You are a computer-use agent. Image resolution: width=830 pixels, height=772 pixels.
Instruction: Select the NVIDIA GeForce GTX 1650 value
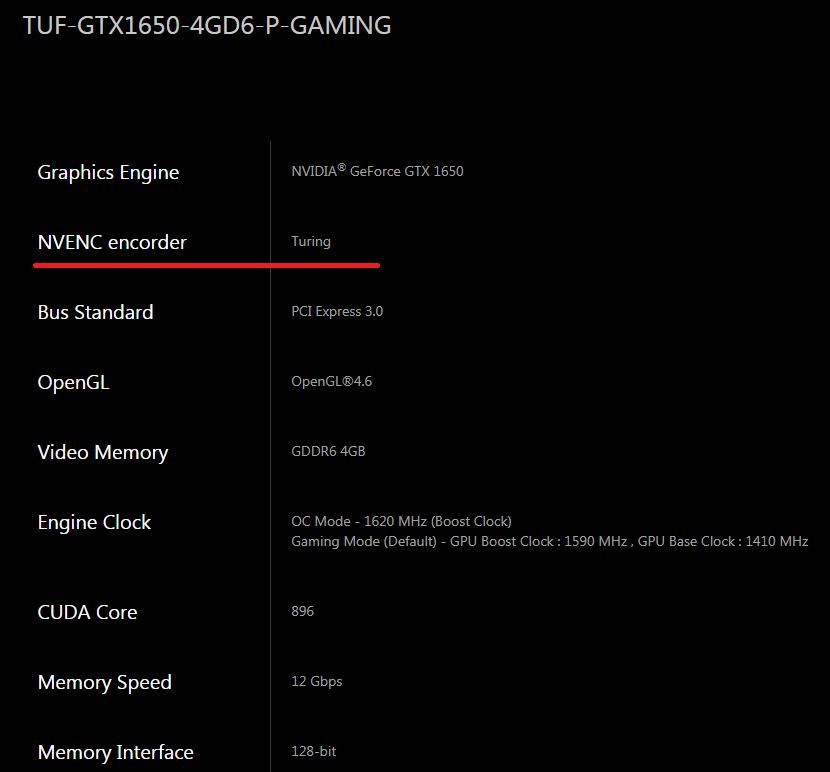377,170
